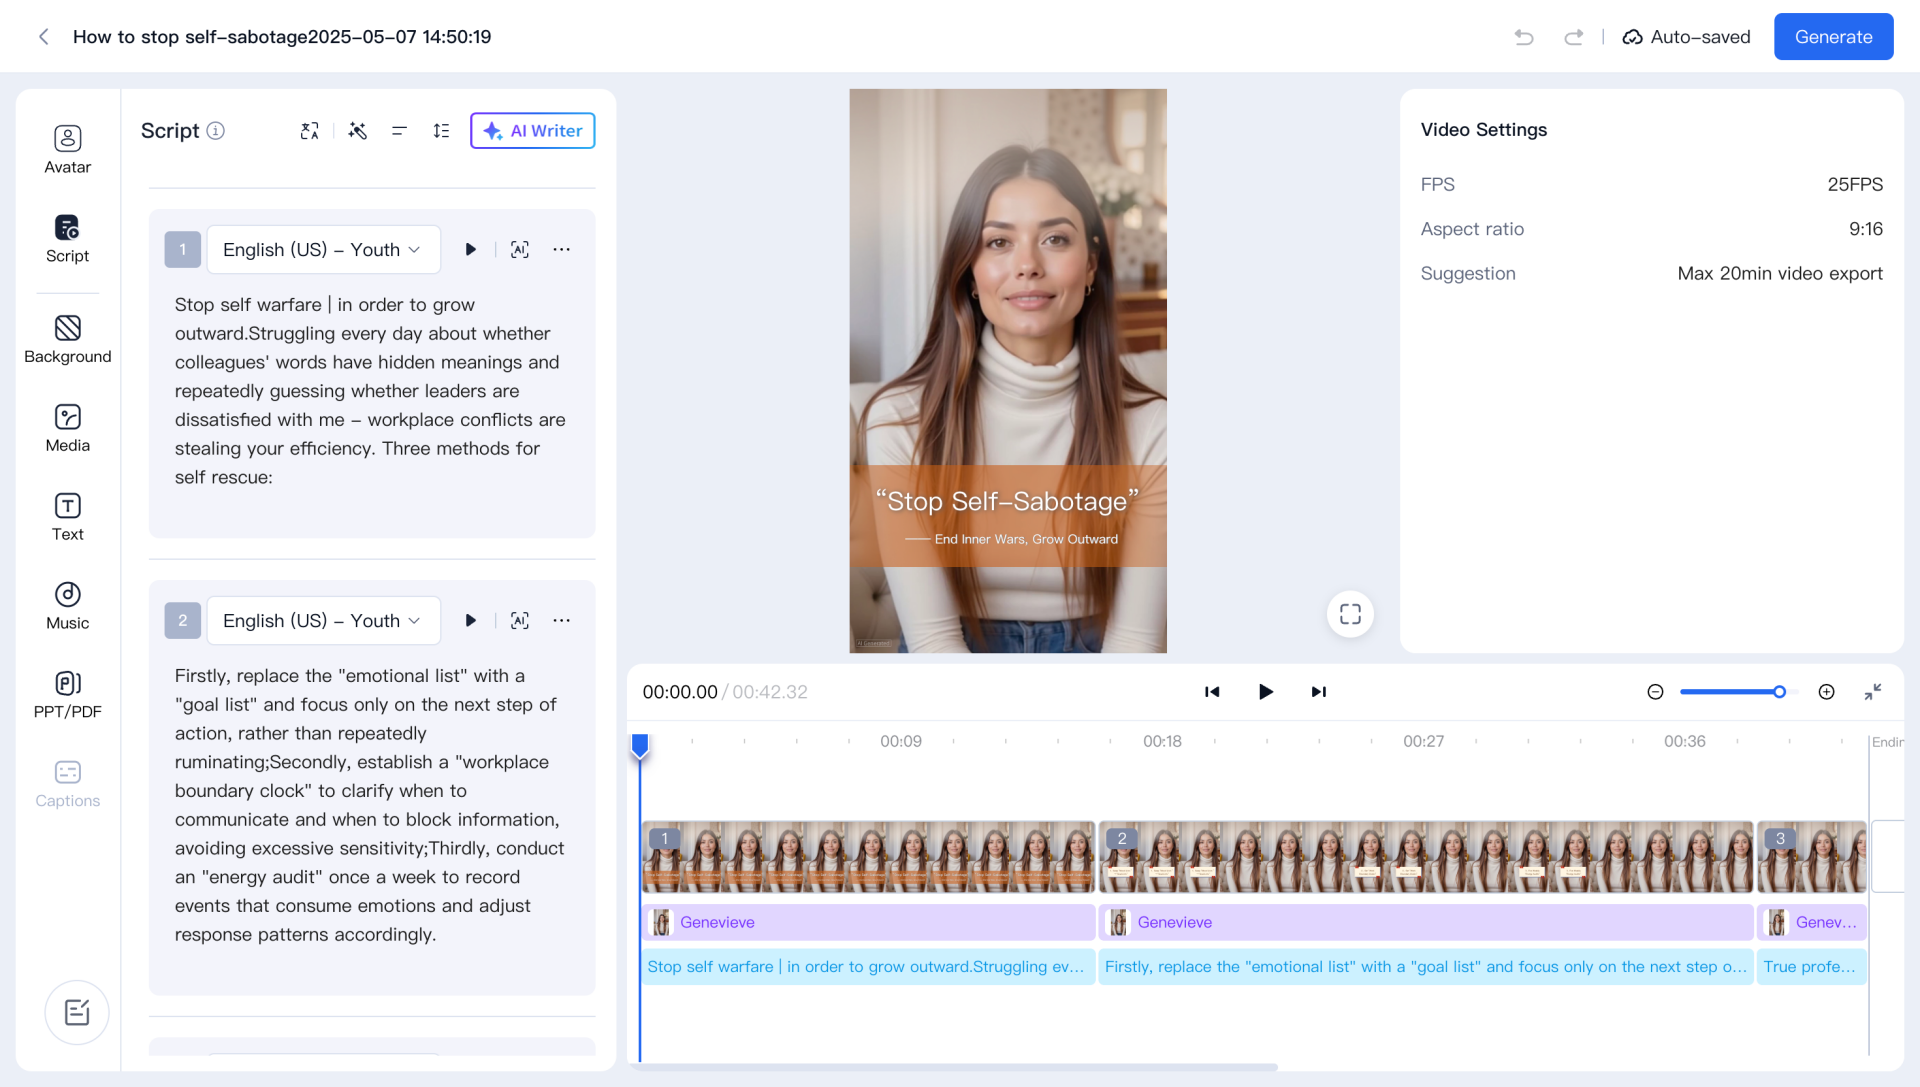This screenshot has height=1087, width=1920.
Task: Open the voice dropdown for script segment 1
Action: tap(323, 250)
